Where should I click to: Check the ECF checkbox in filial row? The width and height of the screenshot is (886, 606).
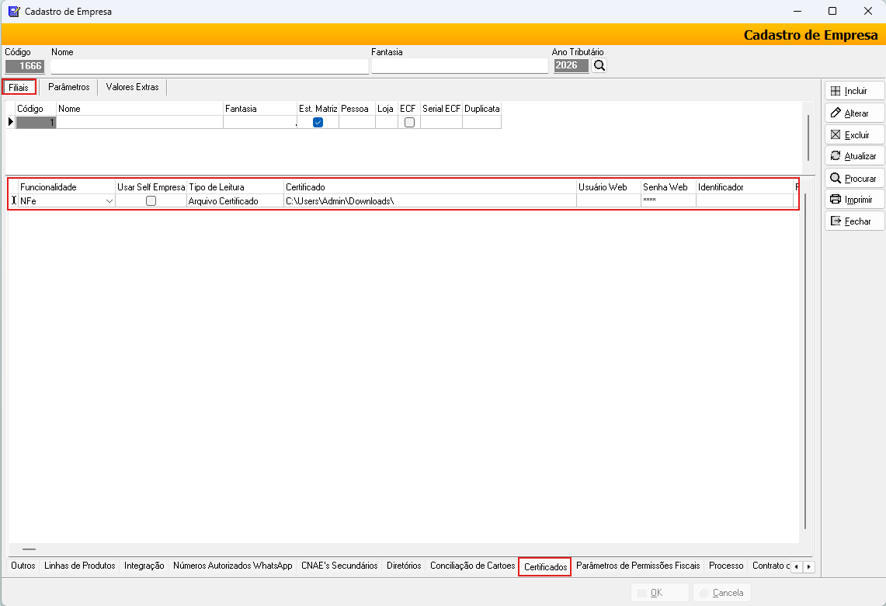tap(410, 122)
